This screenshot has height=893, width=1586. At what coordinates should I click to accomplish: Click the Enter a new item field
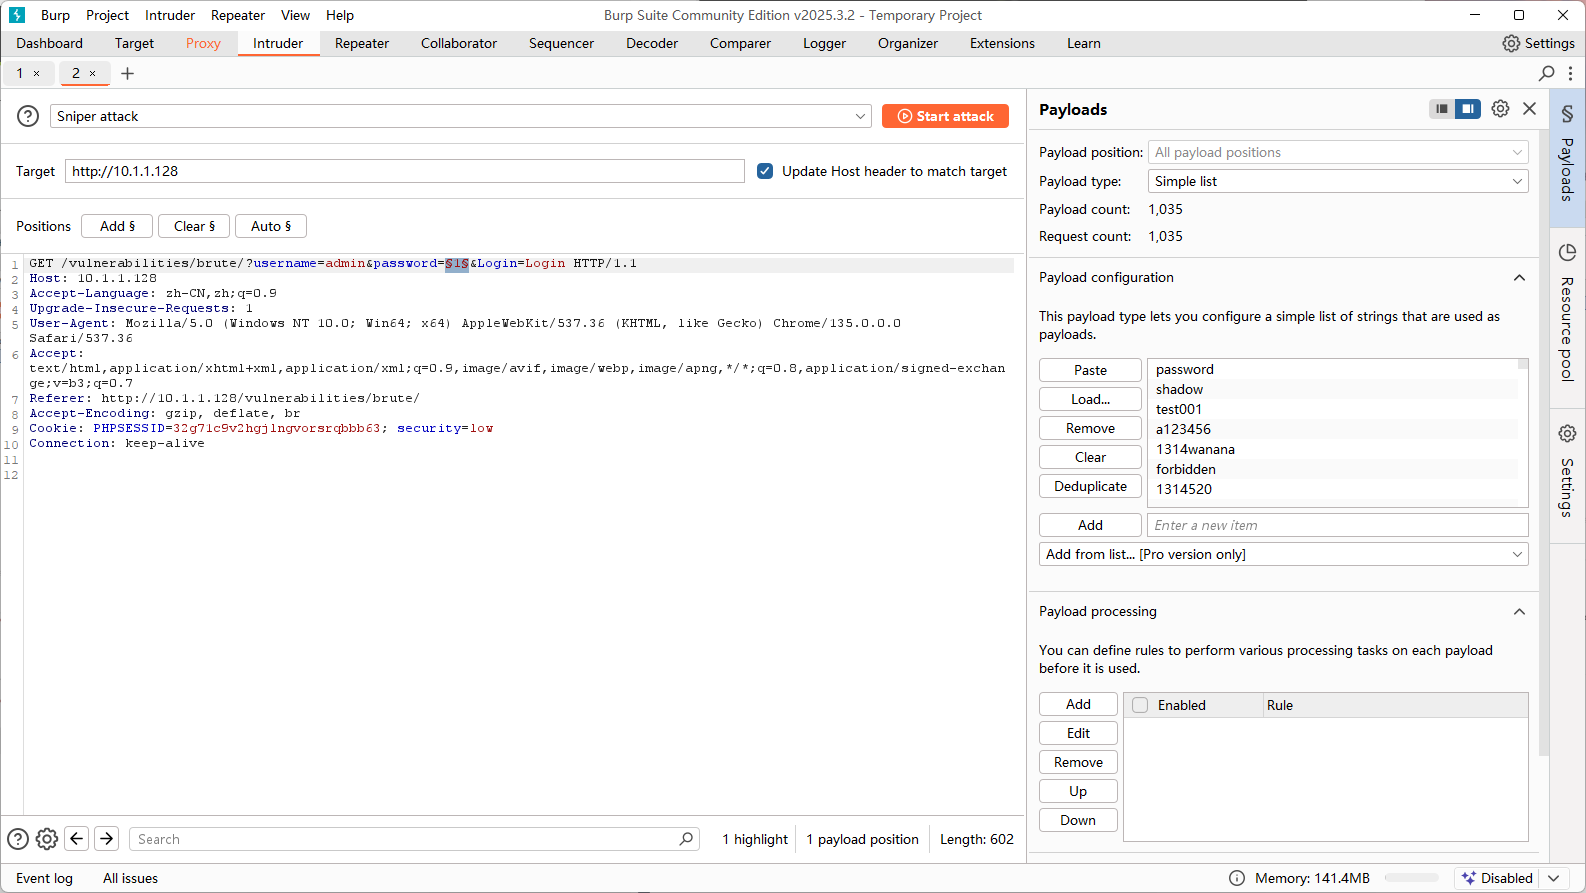pyautogui.click(x=1338, y=525)
